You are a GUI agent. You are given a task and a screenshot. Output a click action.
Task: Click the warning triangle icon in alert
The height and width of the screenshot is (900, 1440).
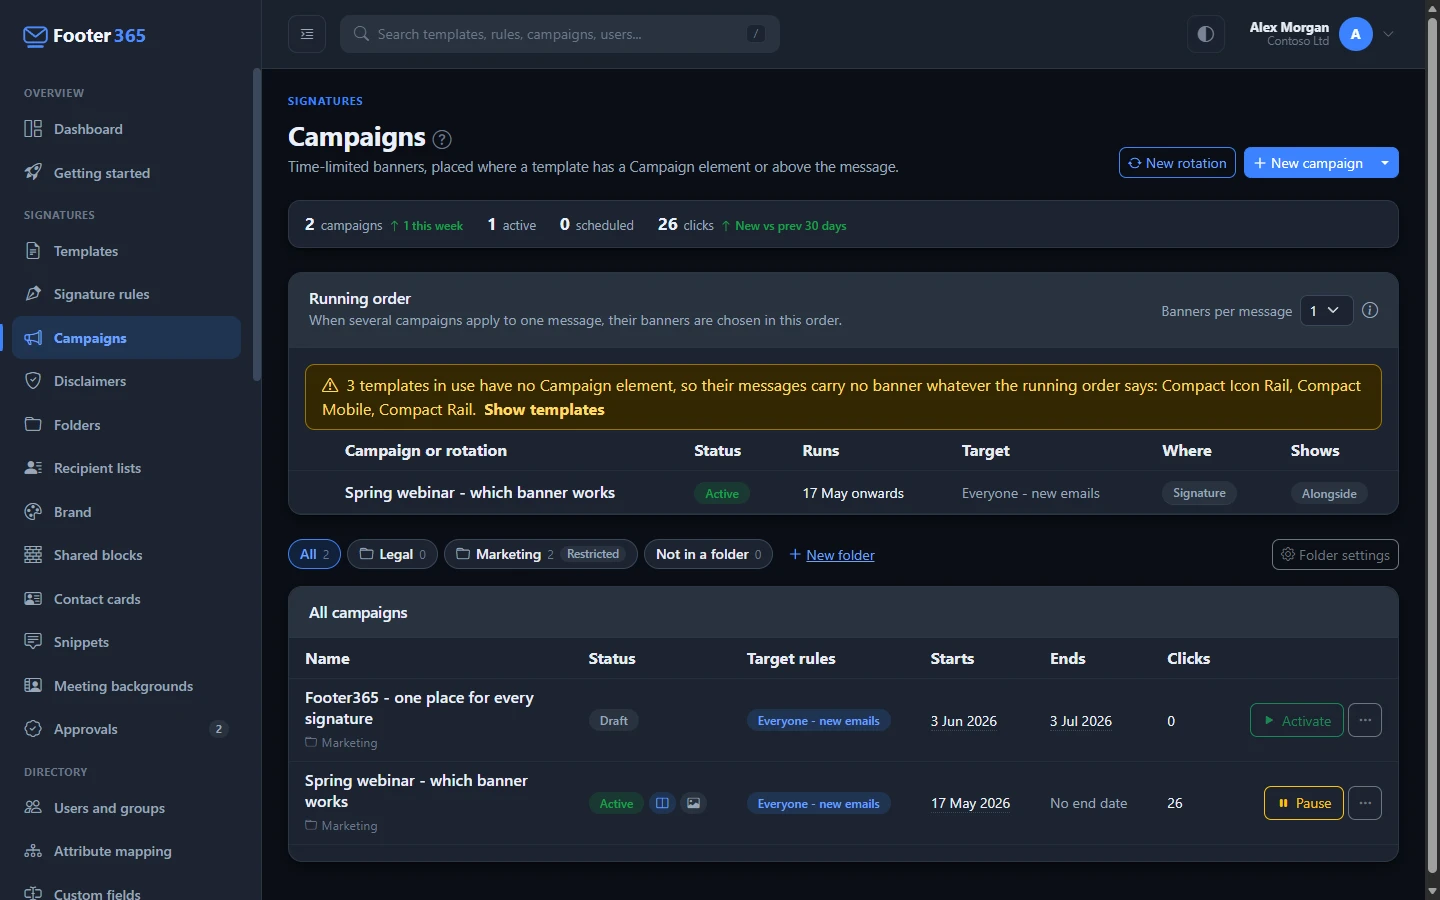pos(330,385)
